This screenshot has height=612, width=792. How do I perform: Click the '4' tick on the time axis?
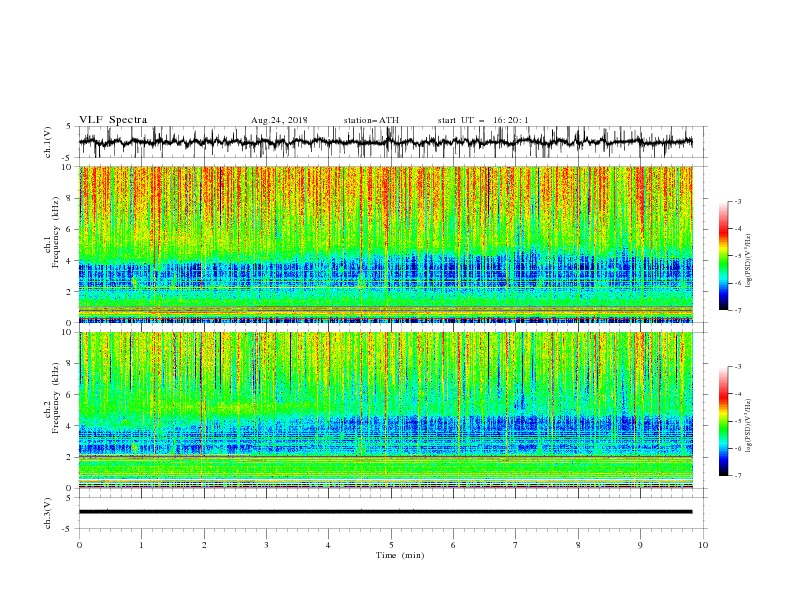(329, 545)
